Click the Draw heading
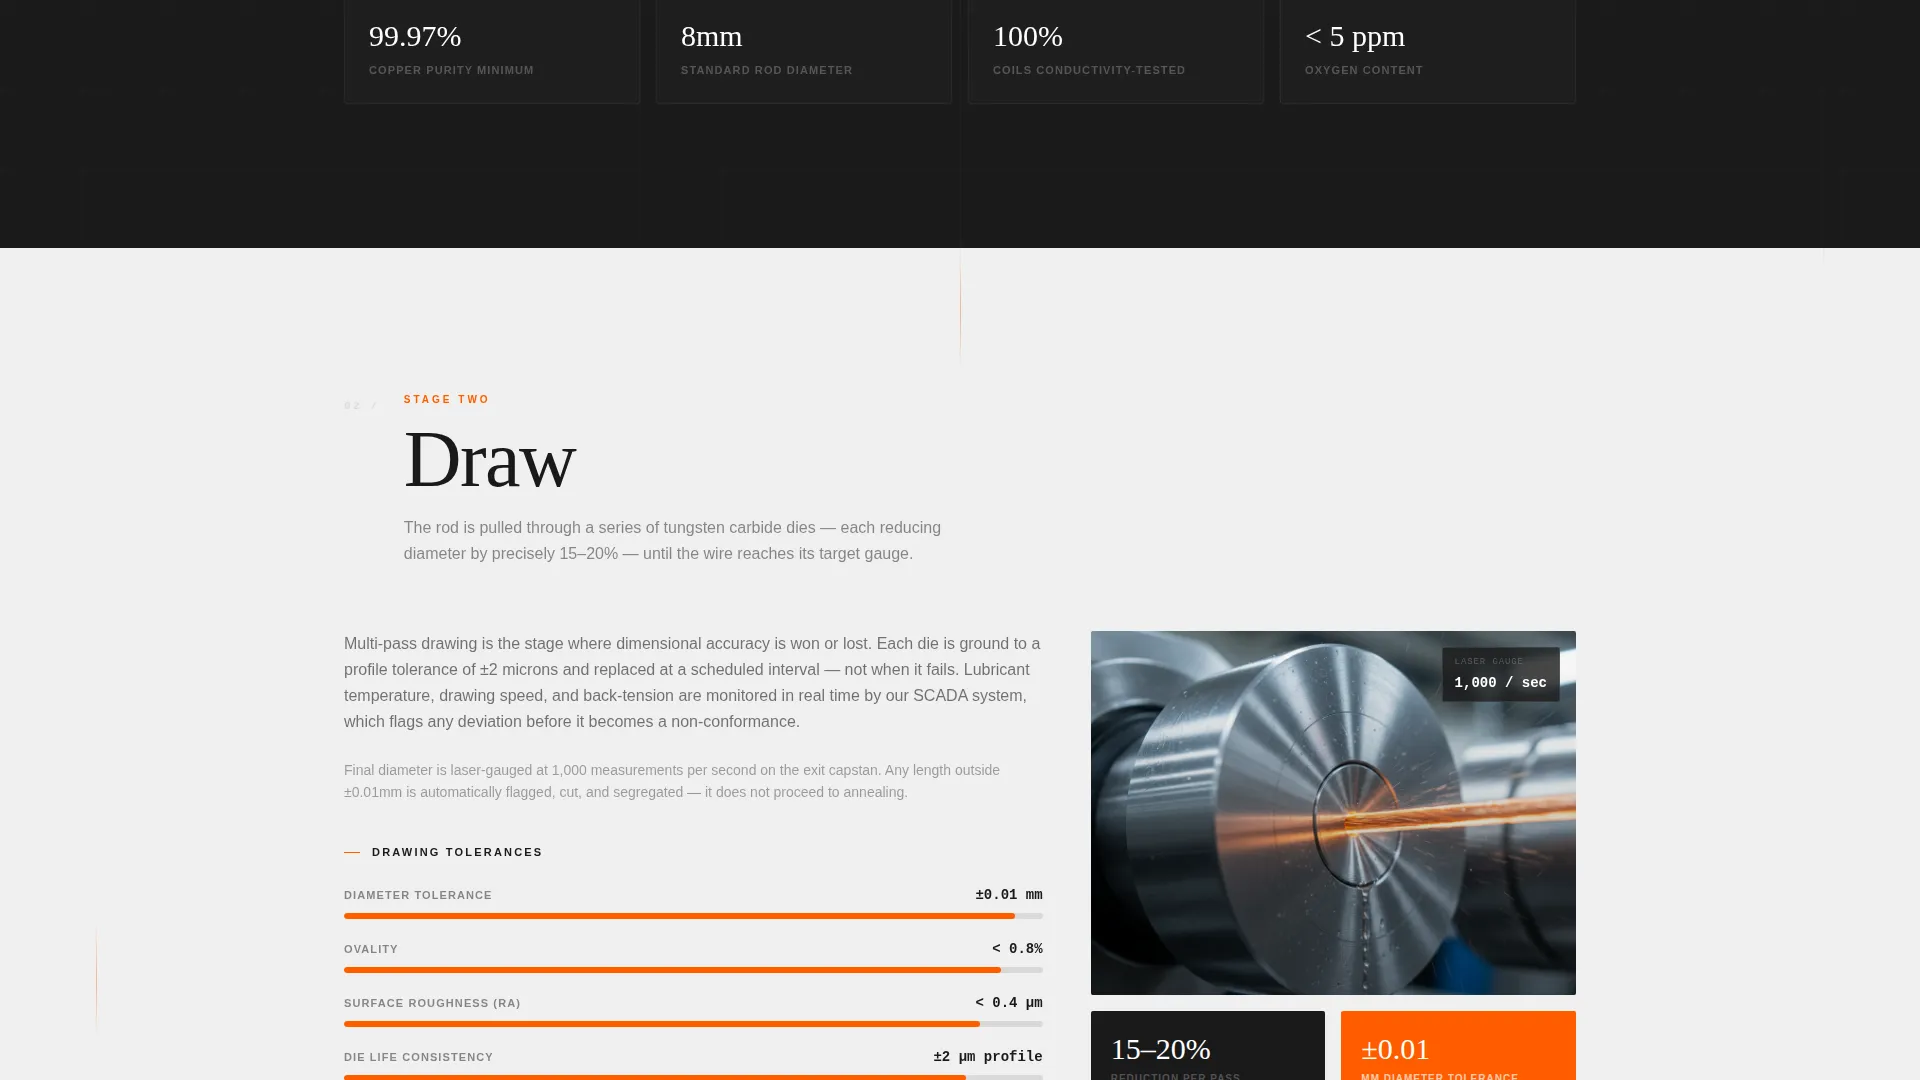 [490, 460]
